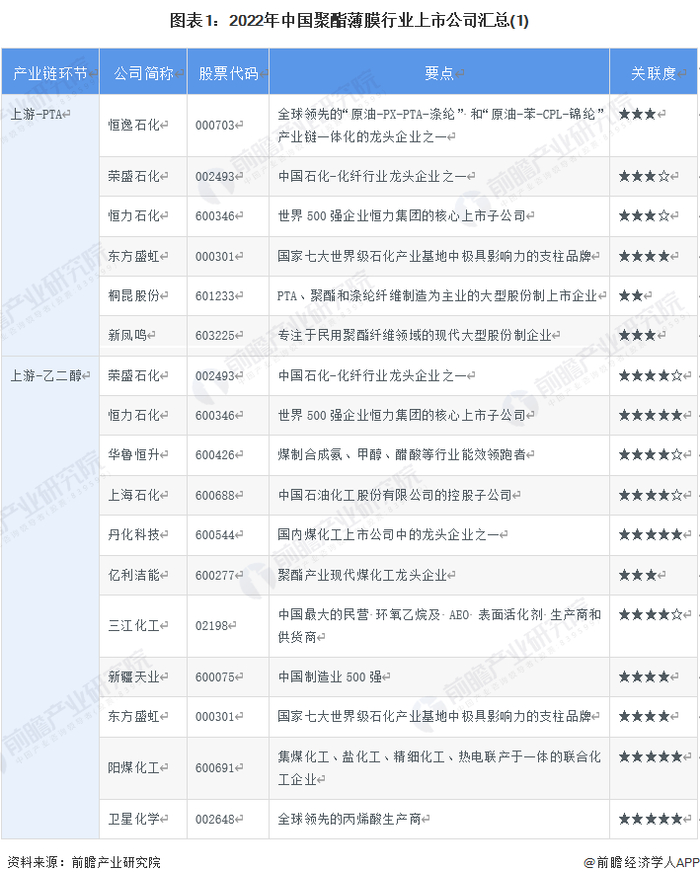Select the description 中国制造业500强
Viewport: 700px width, 883px height.
tap(330, 676)
